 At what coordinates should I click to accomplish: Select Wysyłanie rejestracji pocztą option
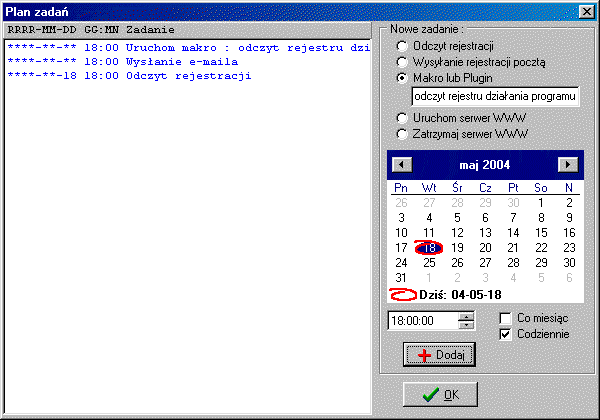click(x=403, y=62)
